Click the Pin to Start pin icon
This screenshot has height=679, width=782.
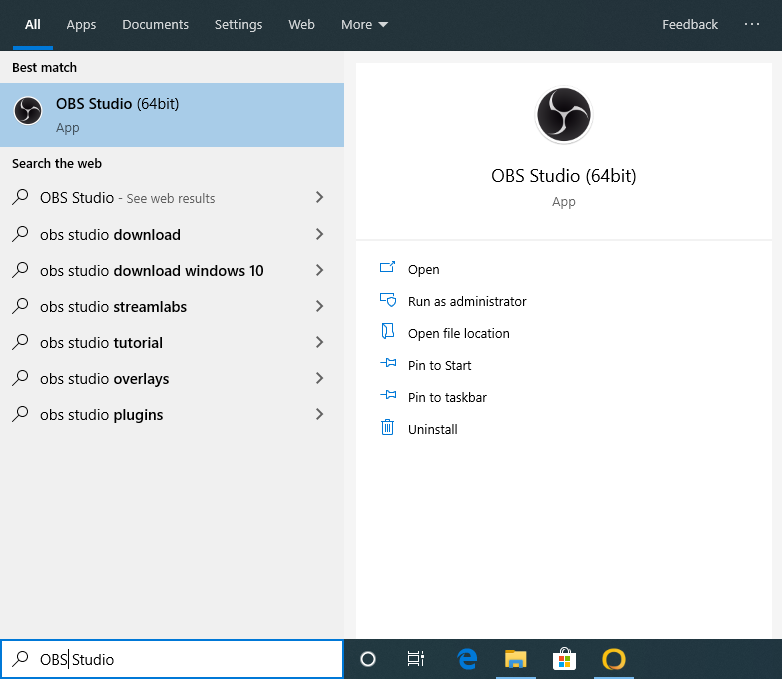pos(388,364)
